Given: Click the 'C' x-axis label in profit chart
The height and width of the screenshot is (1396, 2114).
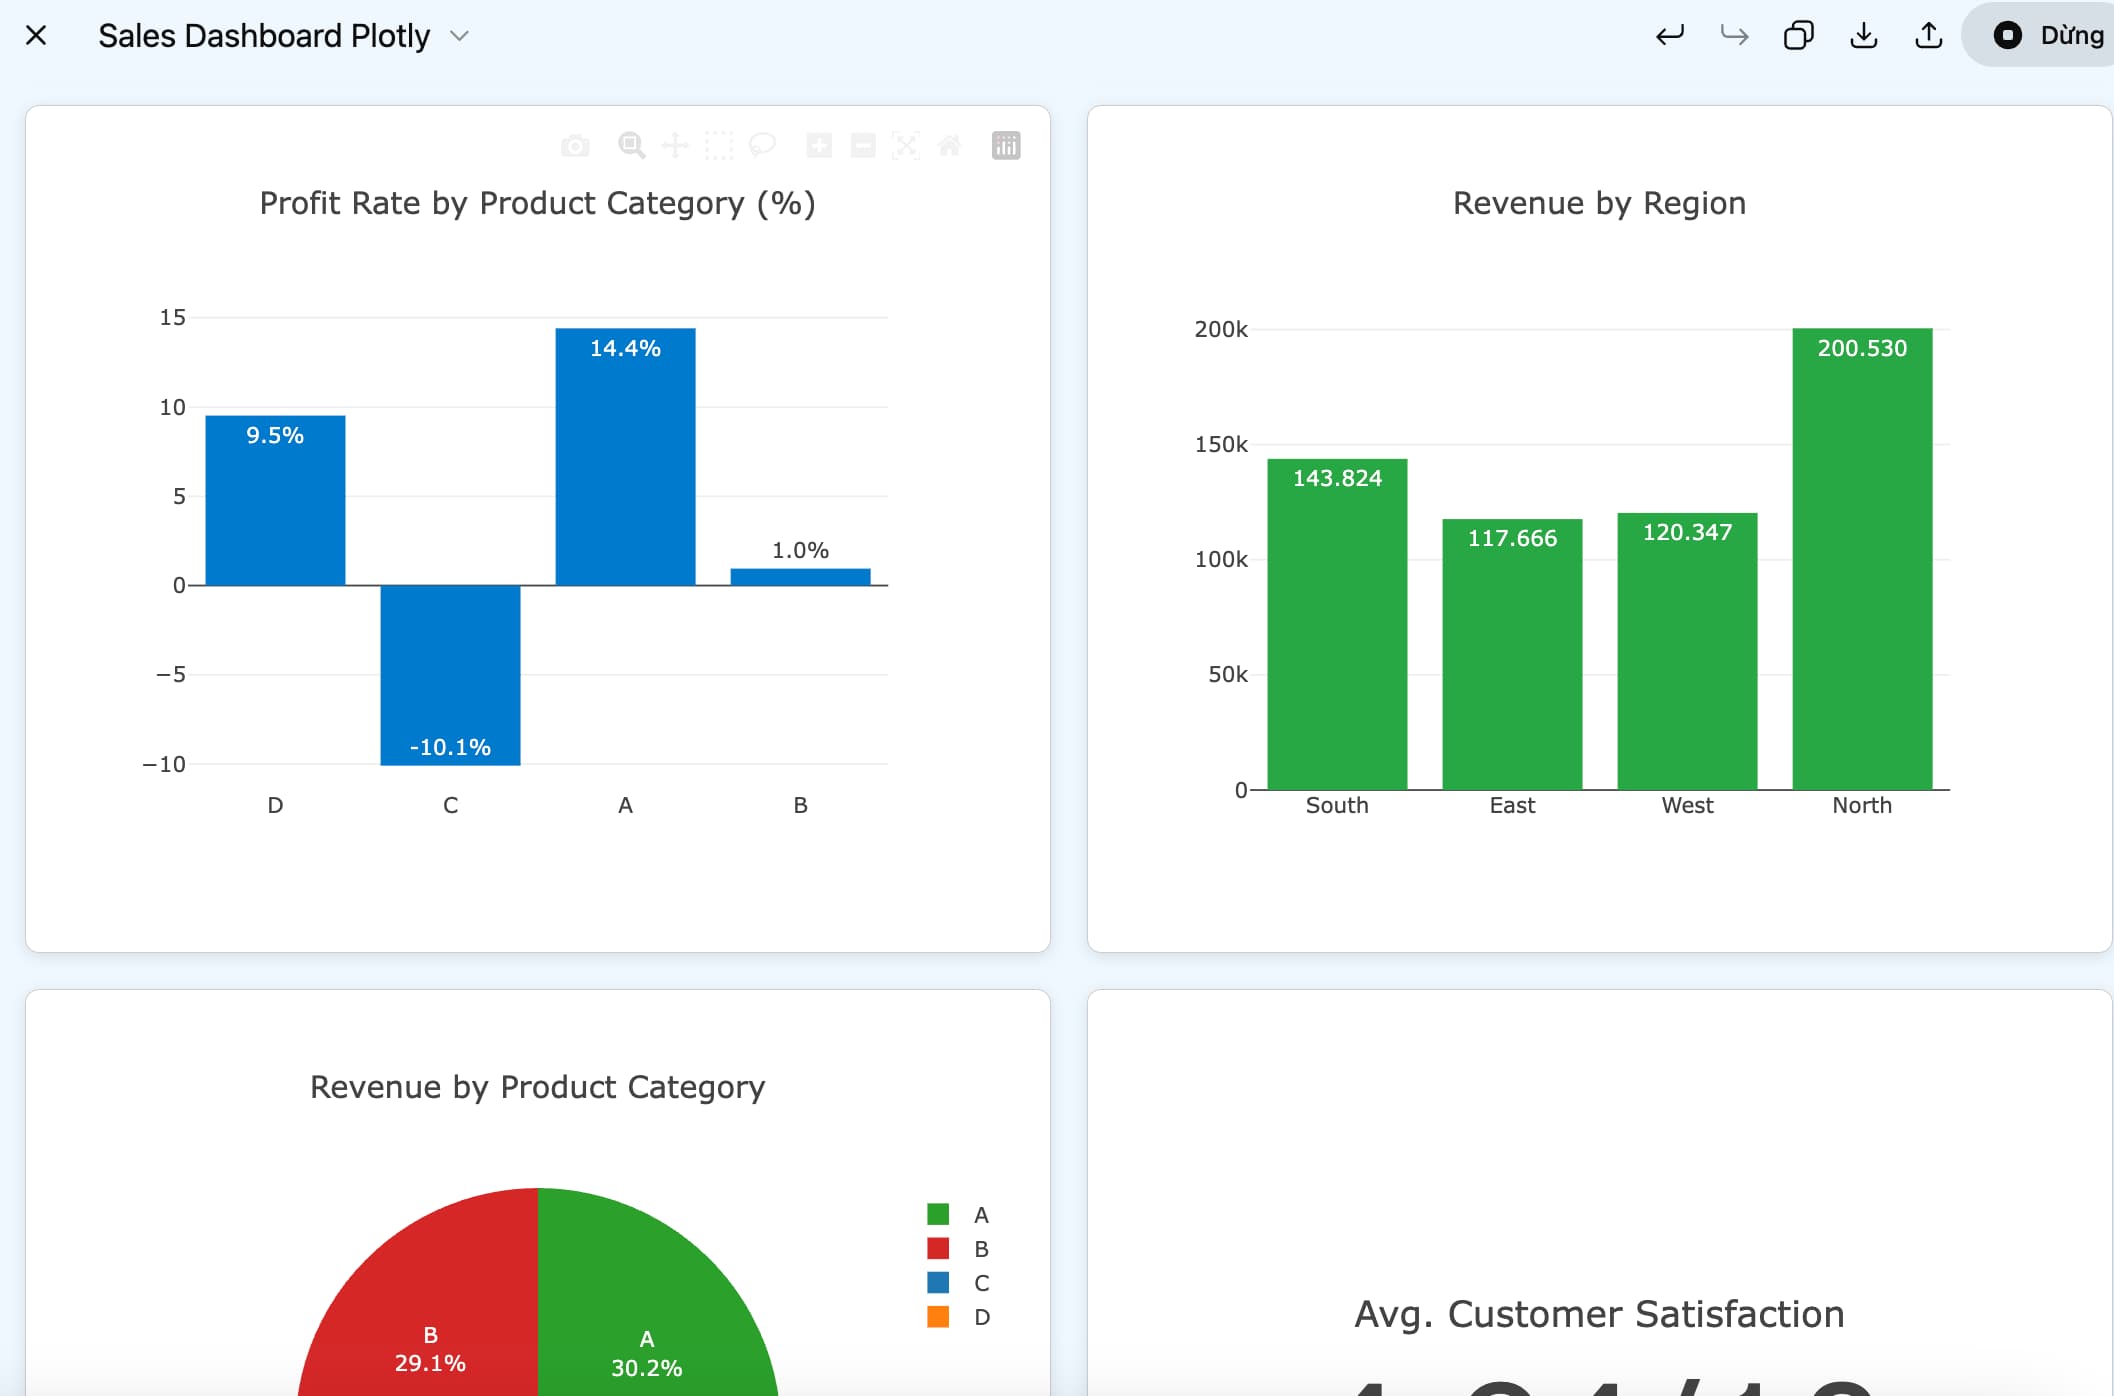Looking at the screenshot, I should point(450,805).
